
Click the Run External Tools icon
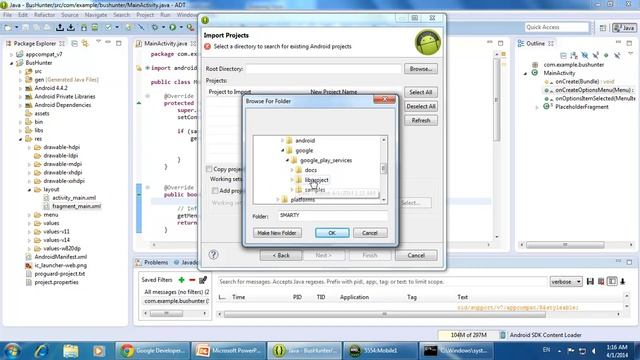click(190, 27)
